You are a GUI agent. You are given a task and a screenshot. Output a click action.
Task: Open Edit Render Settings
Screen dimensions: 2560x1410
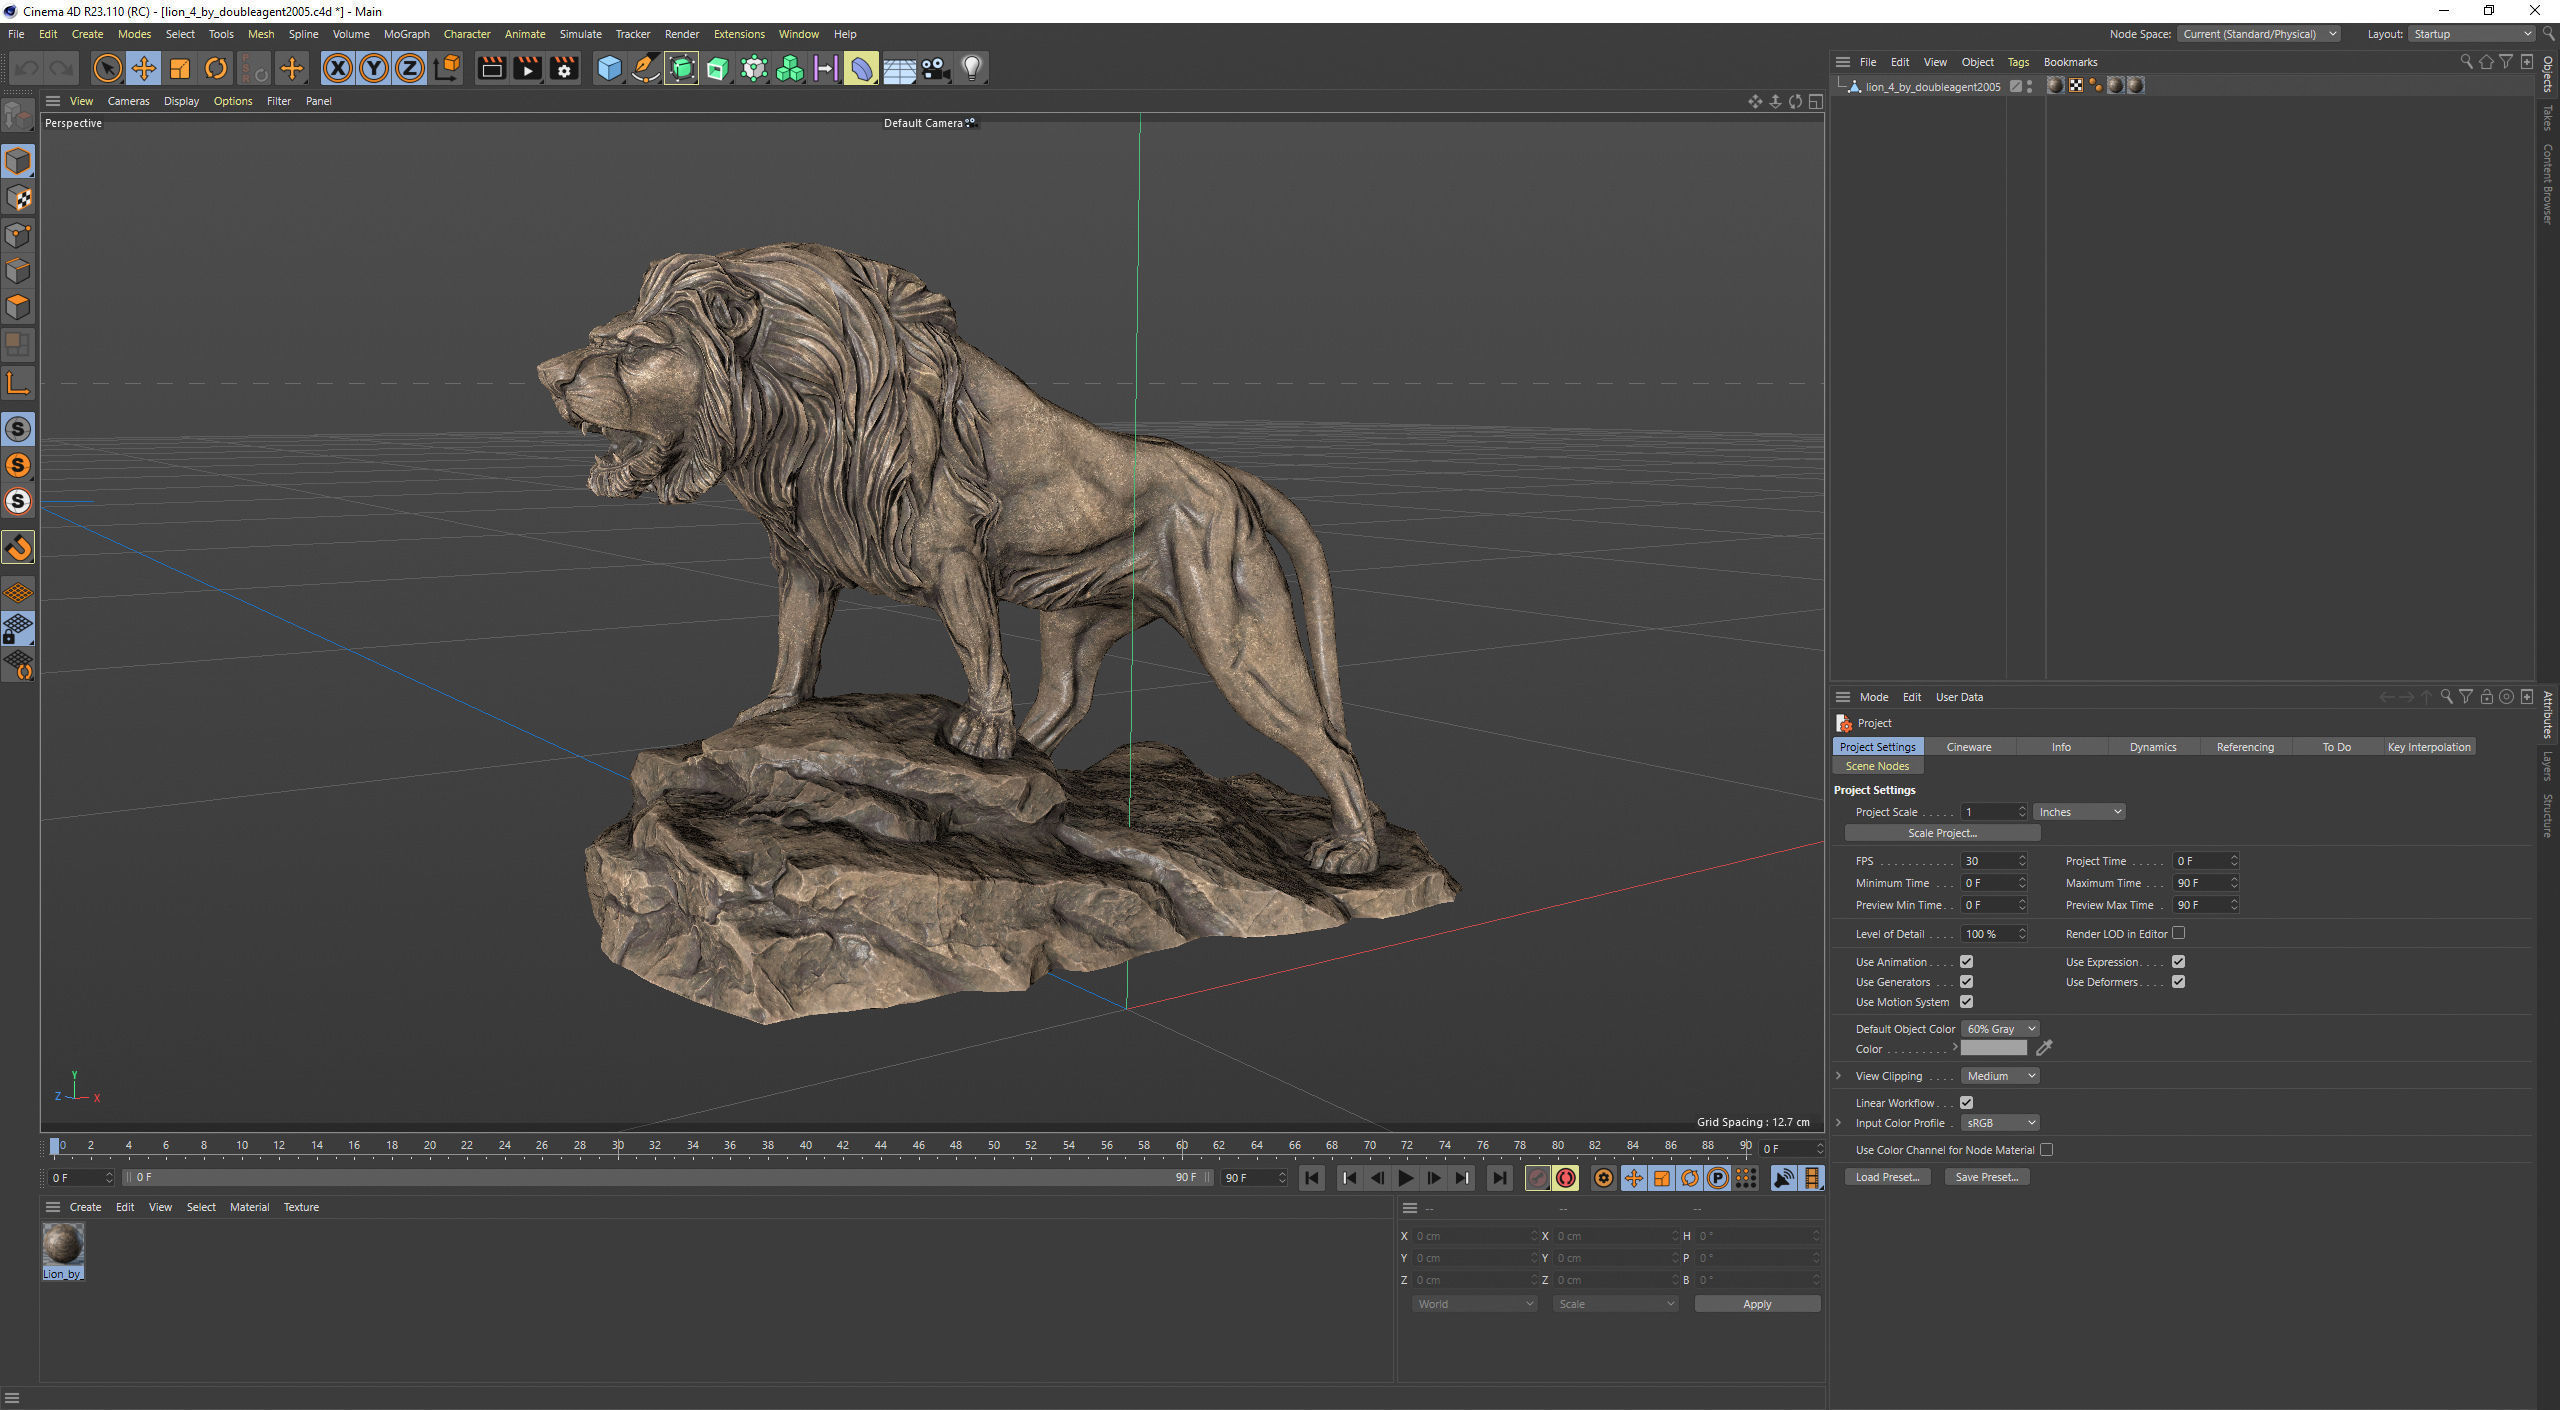coord(564,68)
